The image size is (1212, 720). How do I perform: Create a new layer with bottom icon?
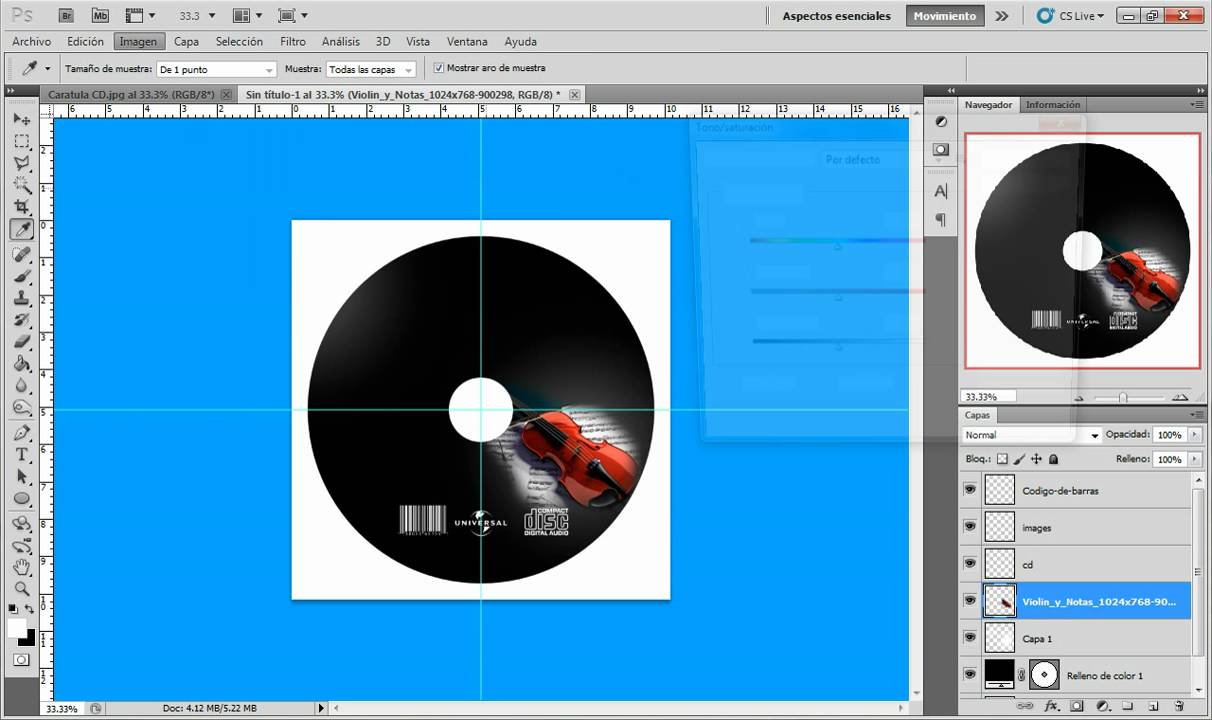1153,705
